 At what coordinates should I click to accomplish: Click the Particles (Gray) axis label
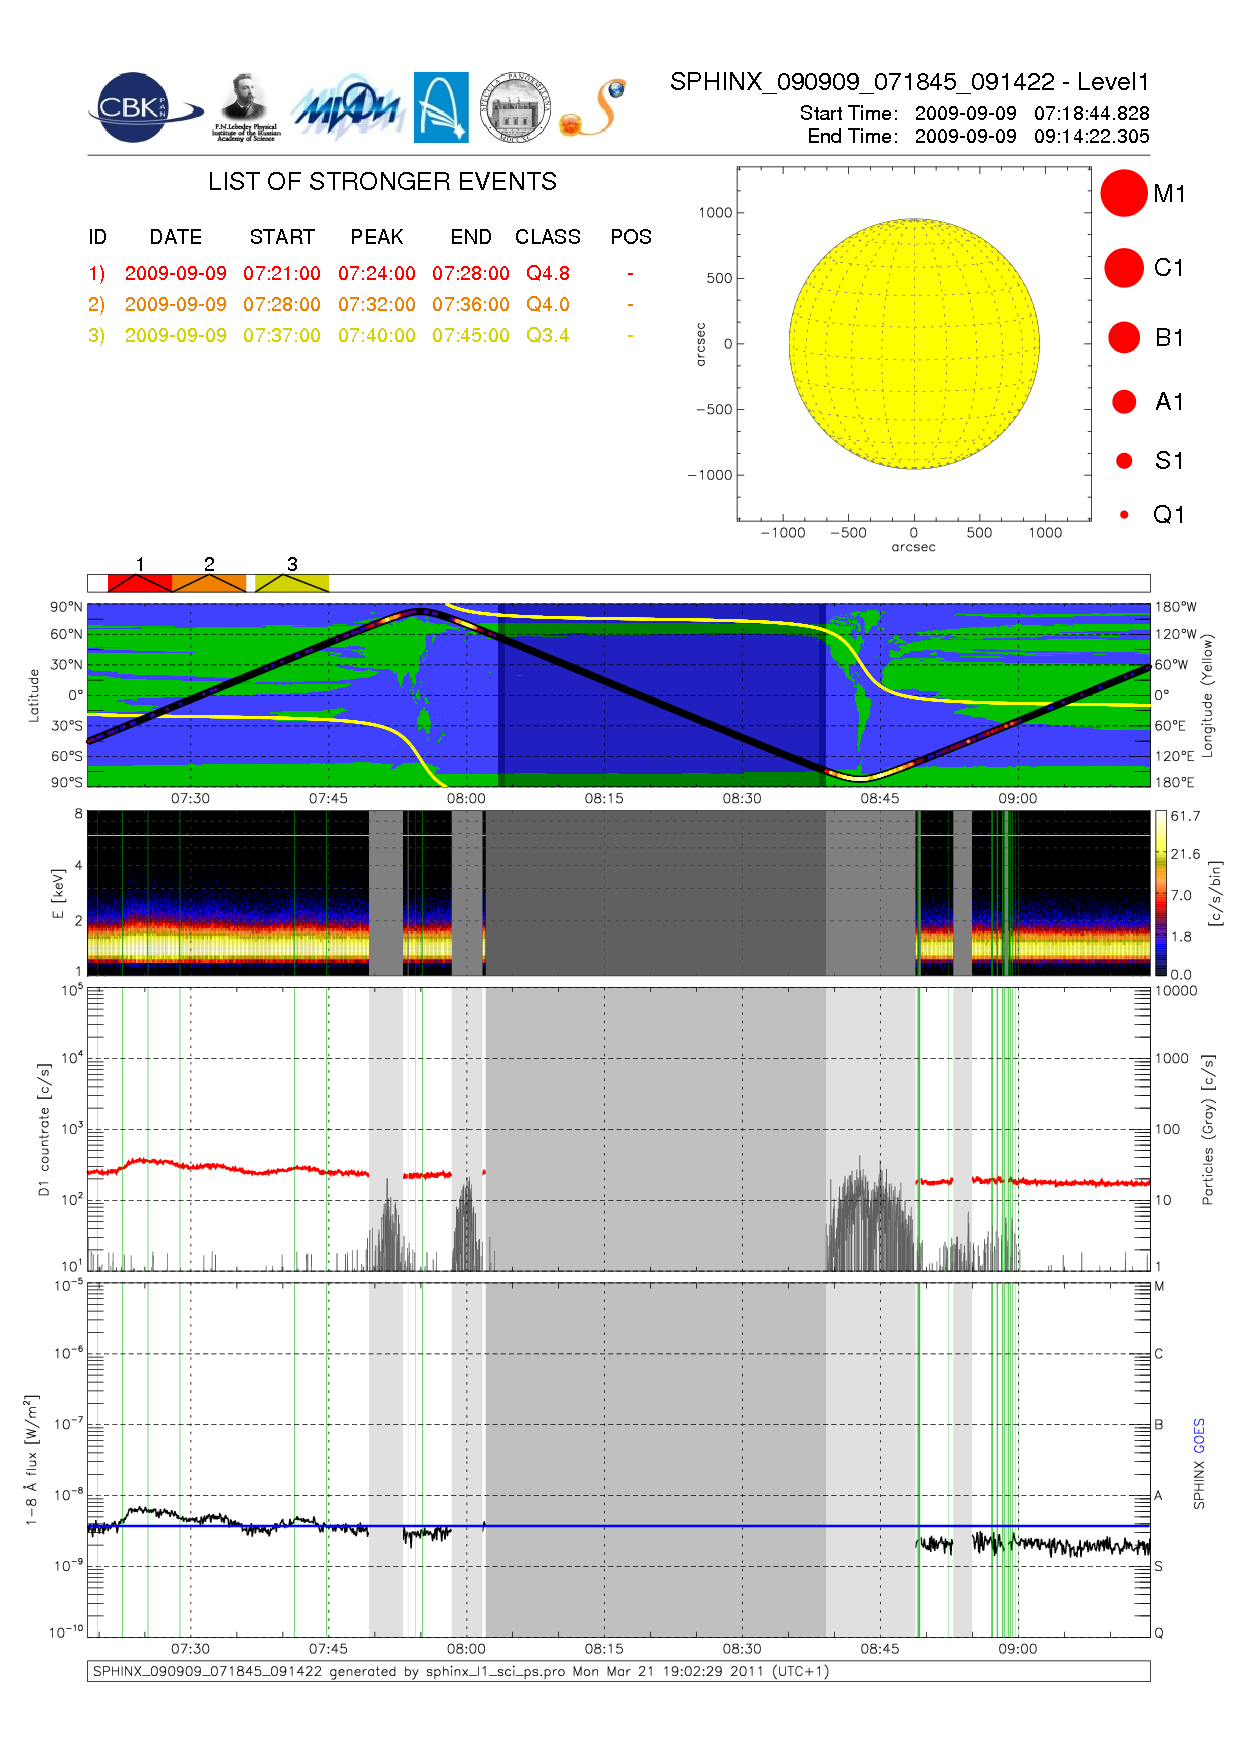coord(1209,1130)
